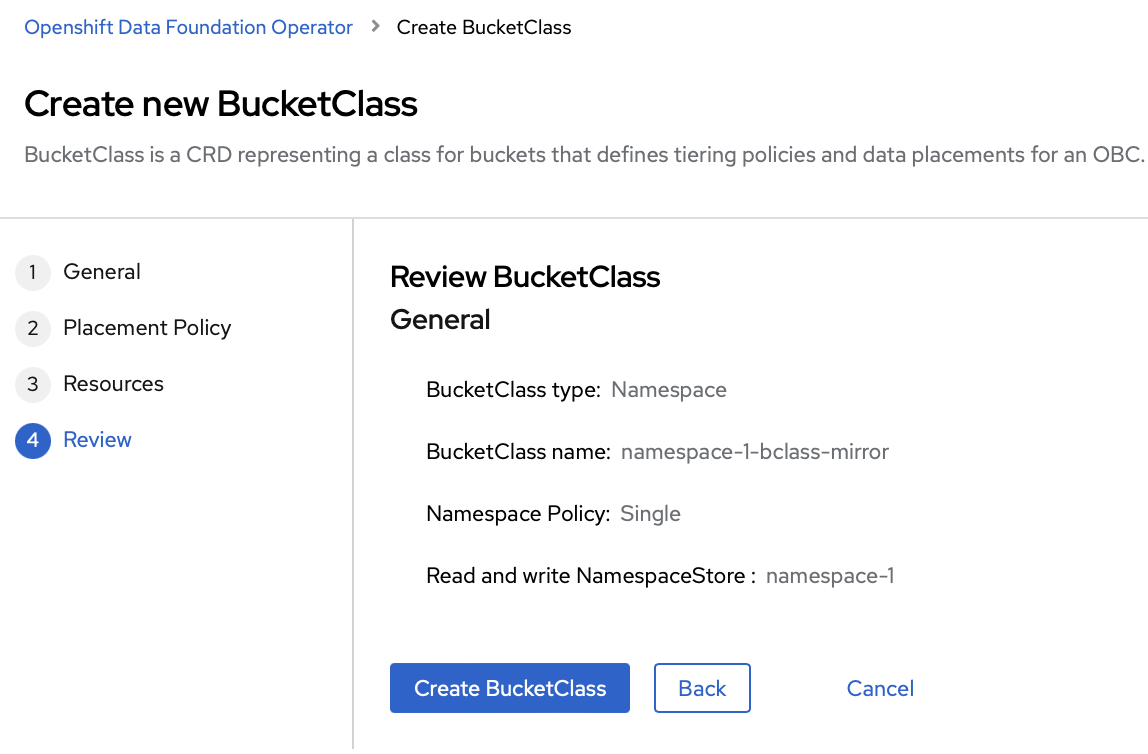The image size is (1148, 754).
Task: Cancel the BucketClass creation
Action: coord(880,688)
